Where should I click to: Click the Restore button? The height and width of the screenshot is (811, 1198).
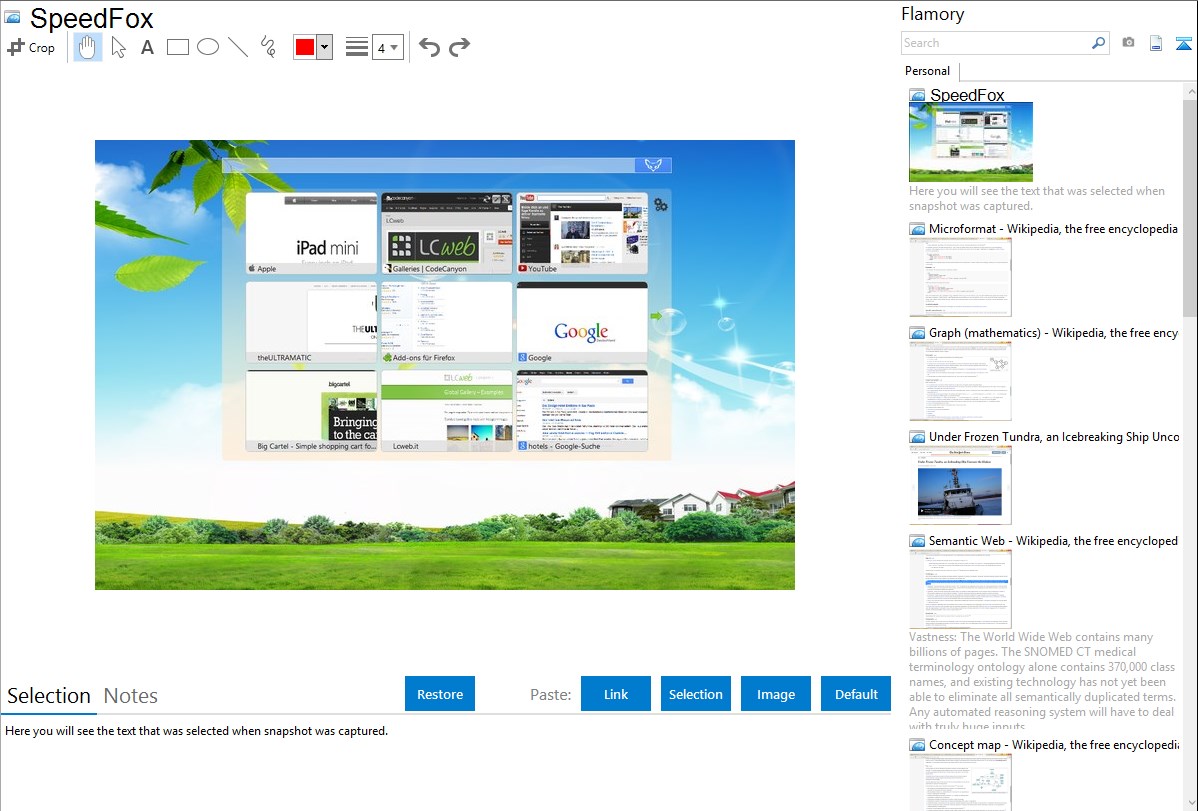tap(440, 694)
